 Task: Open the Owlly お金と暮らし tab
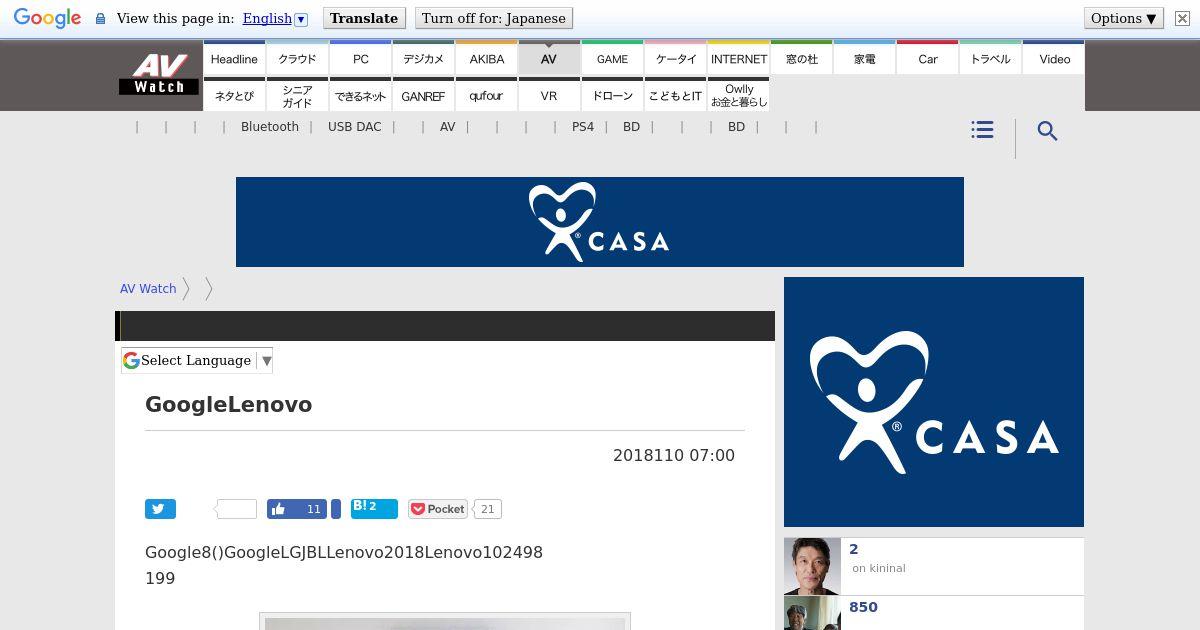pos(738,95)
